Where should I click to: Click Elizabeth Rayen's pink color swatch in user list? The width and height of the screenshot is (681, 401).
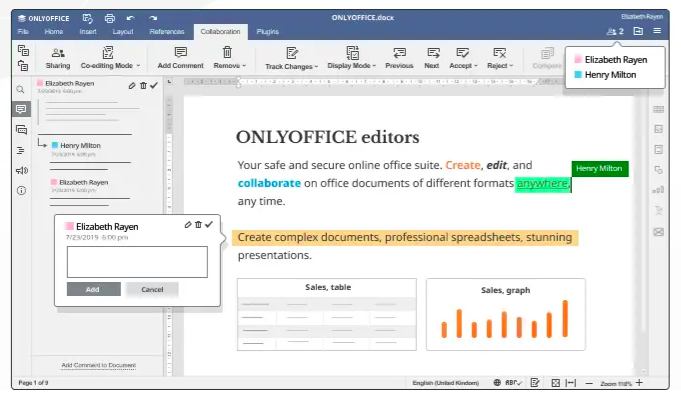click(578, 59)
